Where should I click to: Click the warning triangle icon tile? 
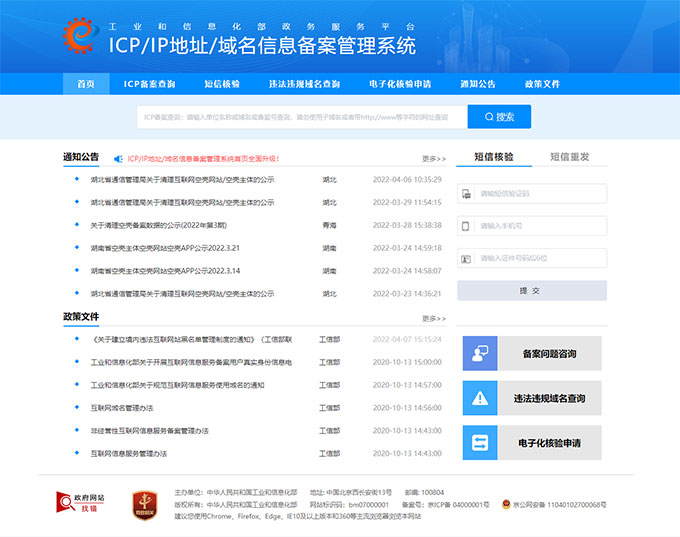480,398
